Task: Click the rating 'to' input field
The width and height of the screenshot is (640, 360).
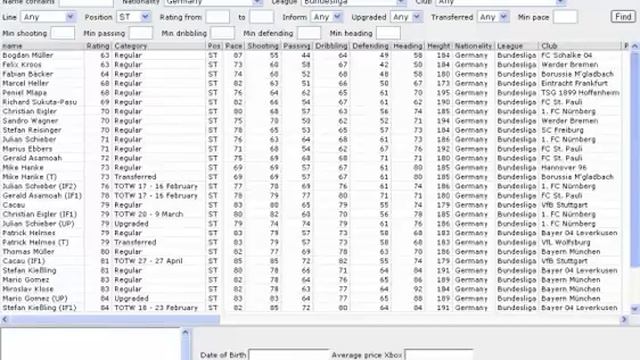Action: pyautogui.click(x=262, y=17)
